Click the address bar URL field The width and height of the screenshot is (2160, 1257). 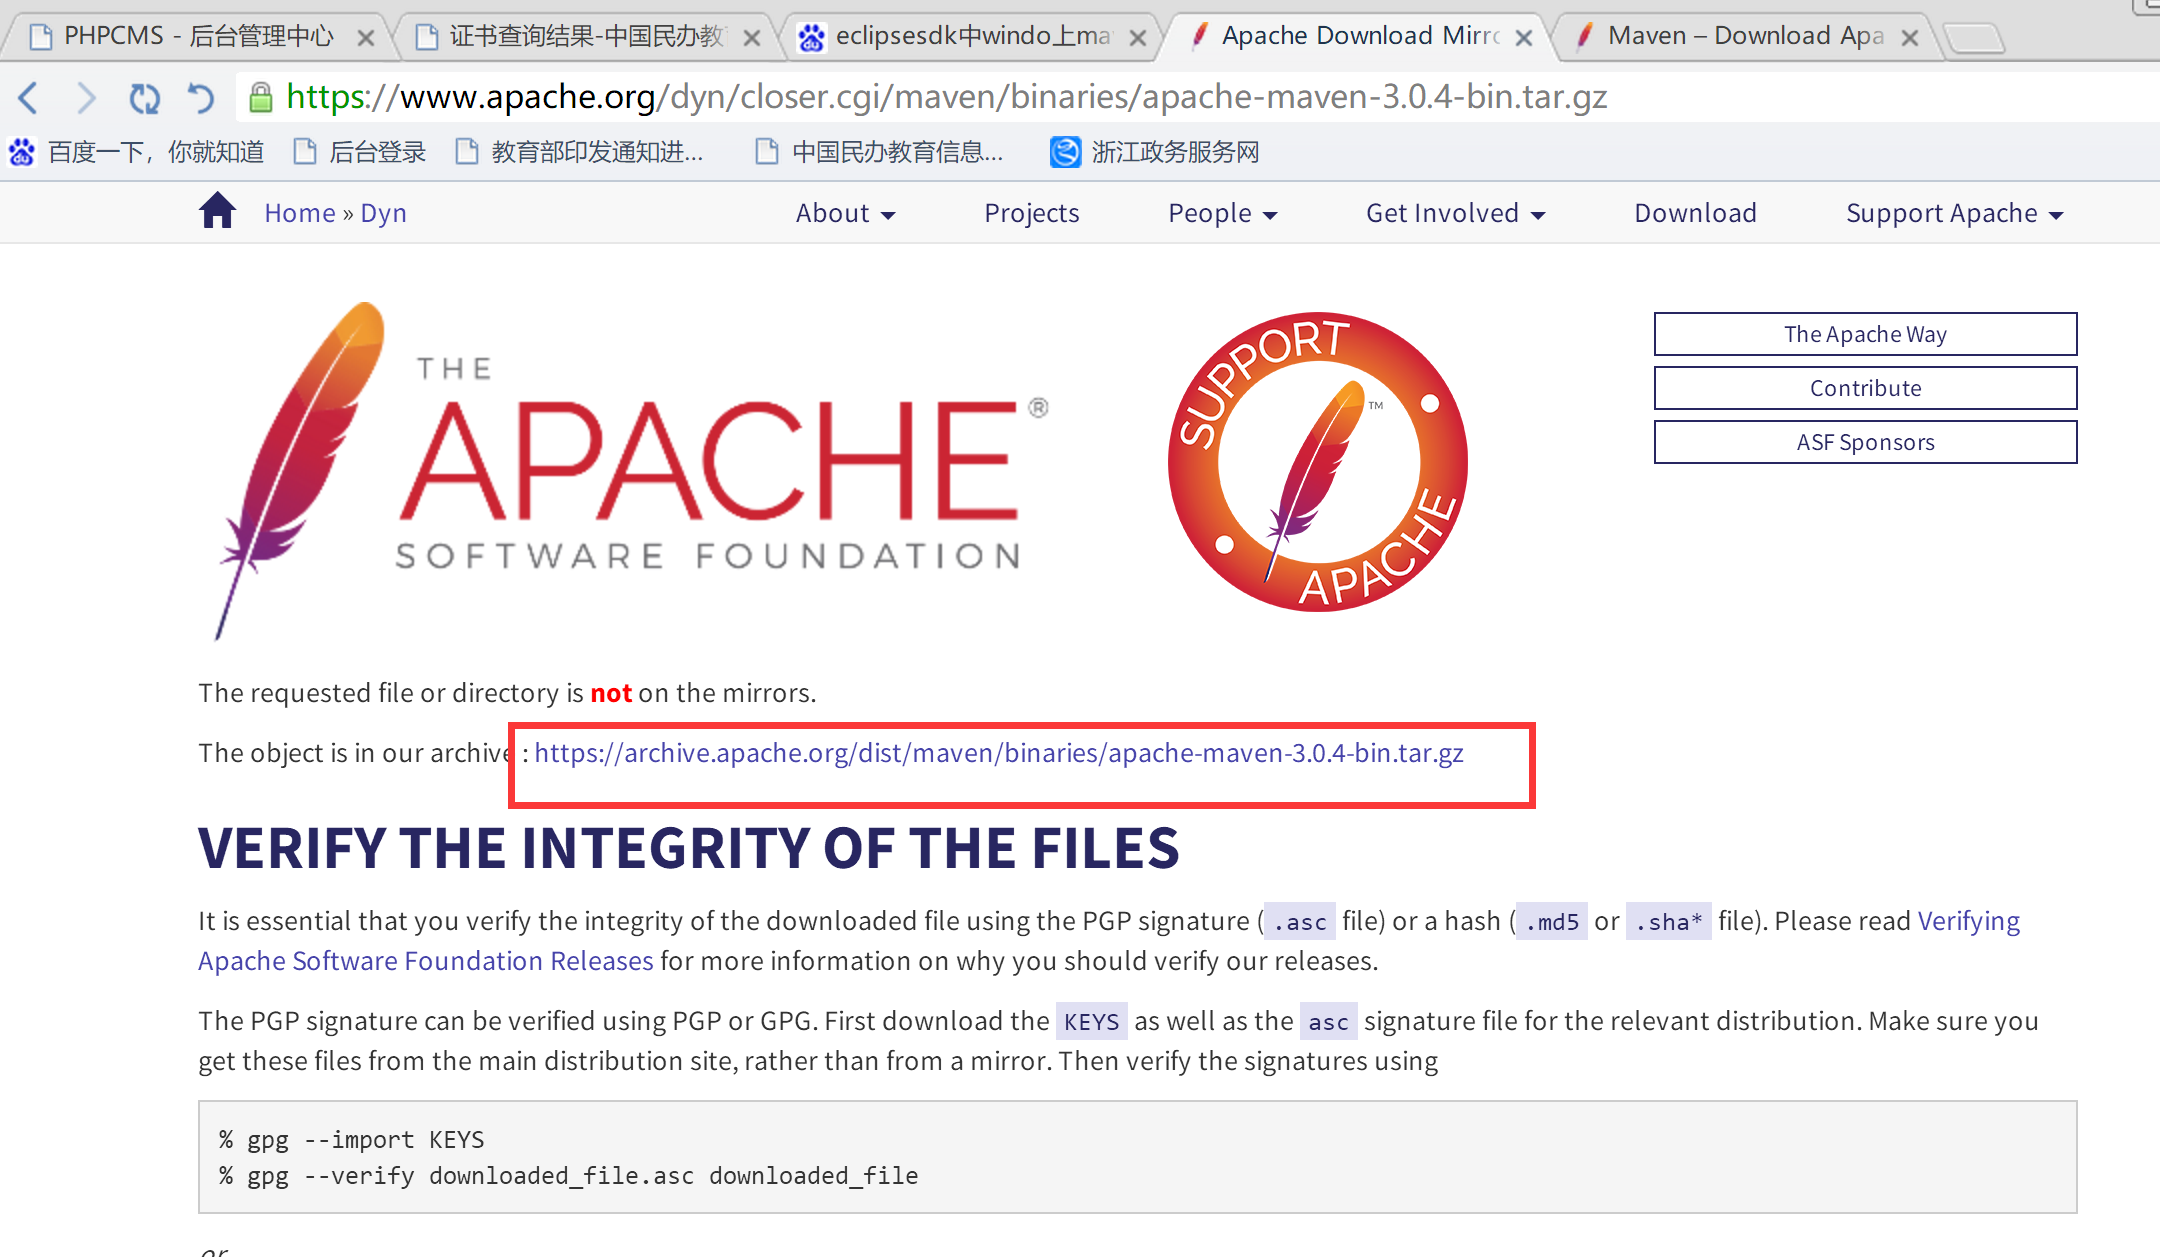pos(946,97)
